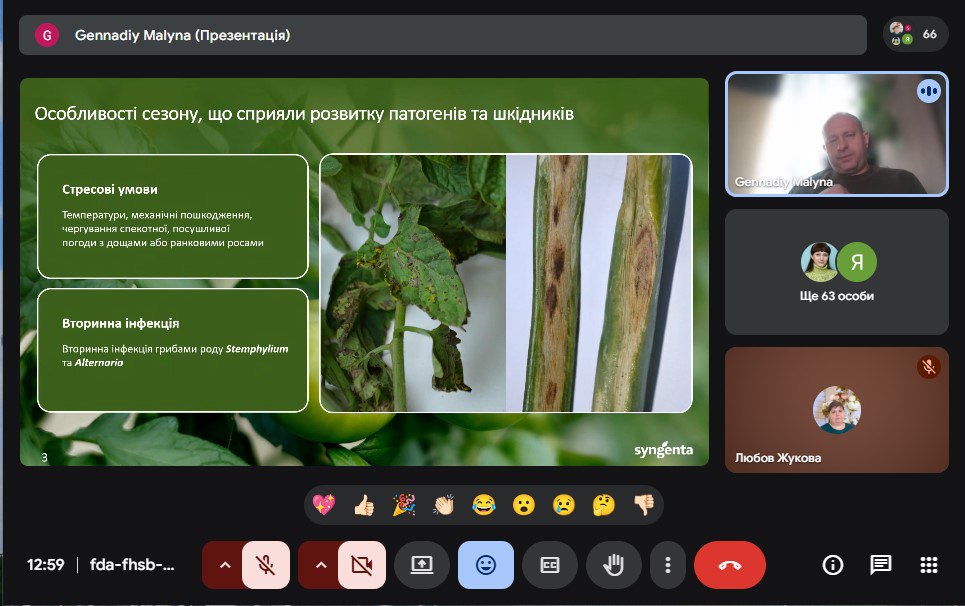The height and width of the screenshot is (606, 965).
Task: Leave the call with red hang-up button
Action: 729,565
